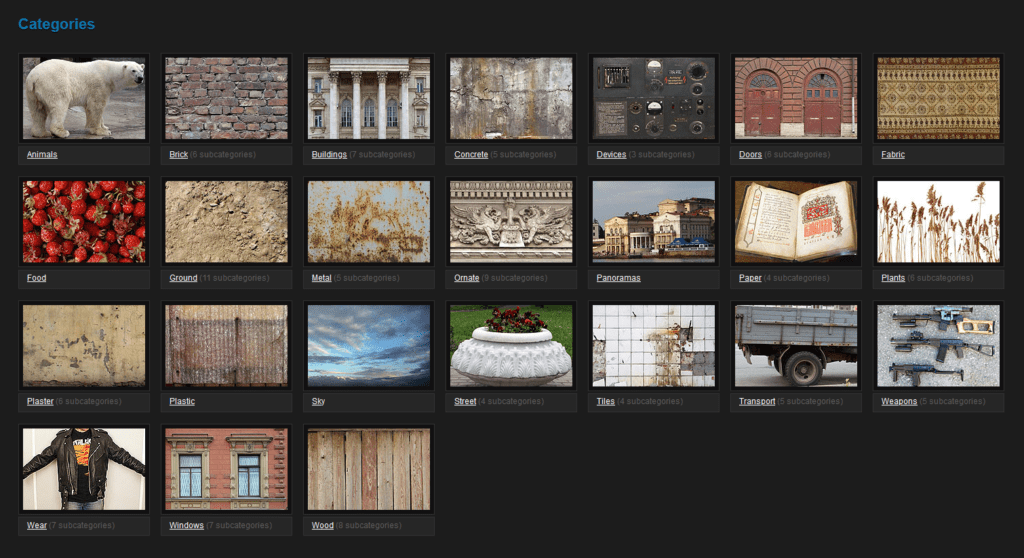Click the Wood text link
1024x558 pixels.
click(x=323, y=526)
